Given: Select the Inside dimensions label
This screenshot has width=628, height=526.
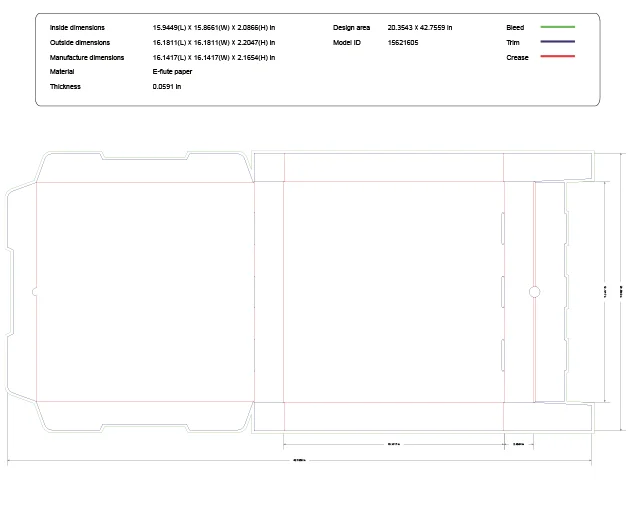Looking at the screenshot, I should (77, 28).
